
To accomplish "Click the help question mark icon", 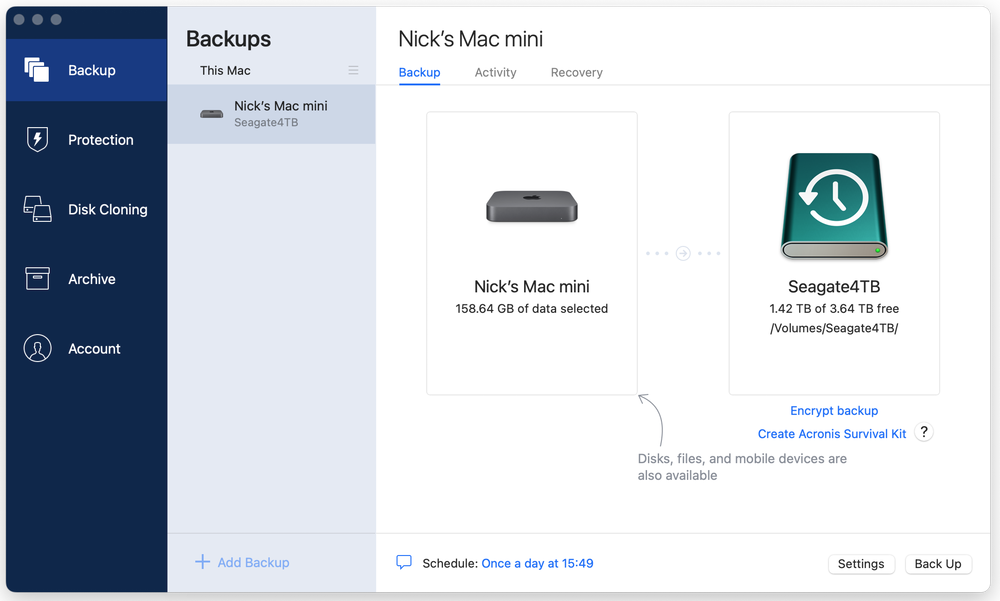I will coord(925,433).
